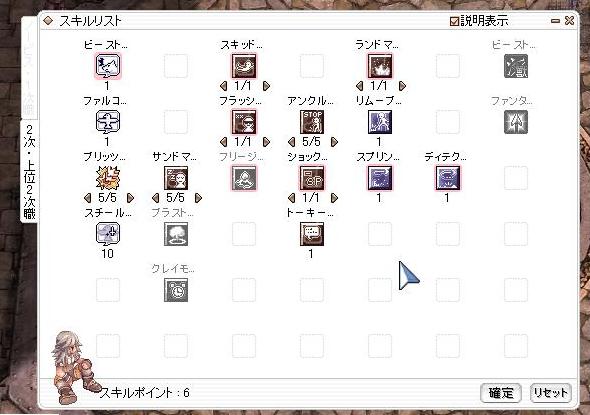Decrease Ankle Snare level with left arrow
The image size is (590, 415).
(291, 142)
